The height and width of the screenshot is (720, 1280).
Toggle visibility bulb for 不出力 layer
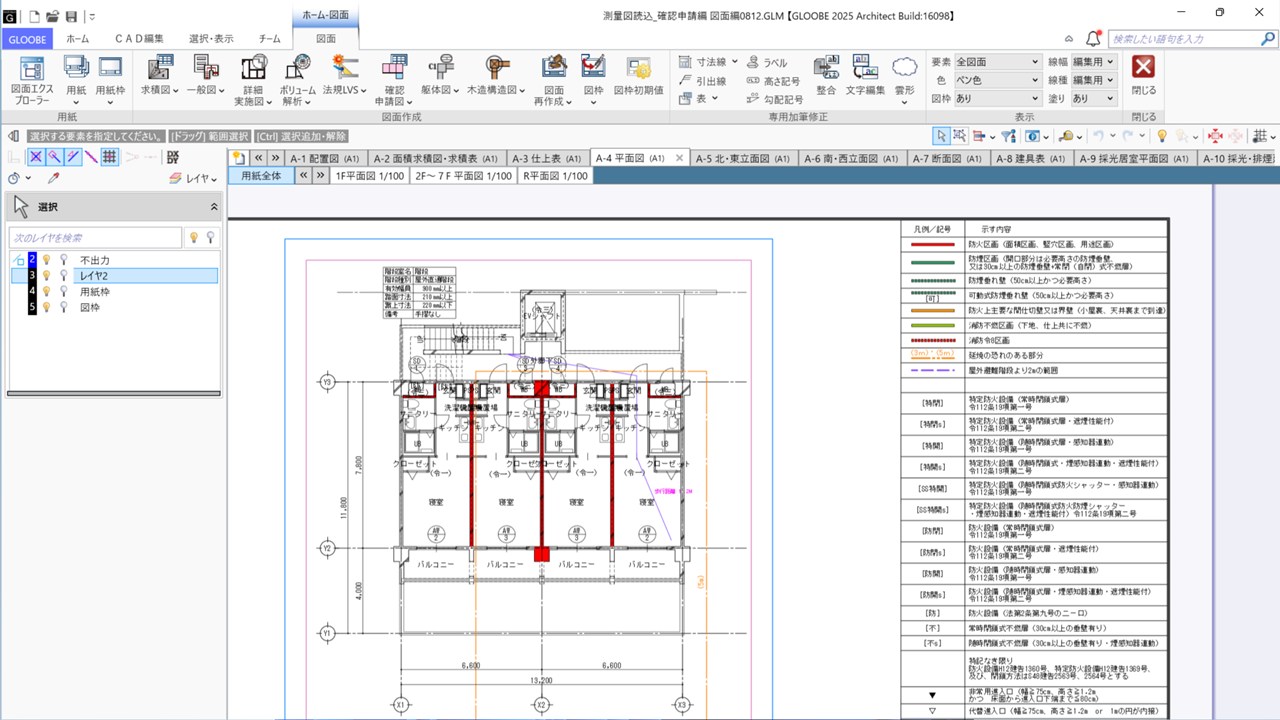pos(46,260)
